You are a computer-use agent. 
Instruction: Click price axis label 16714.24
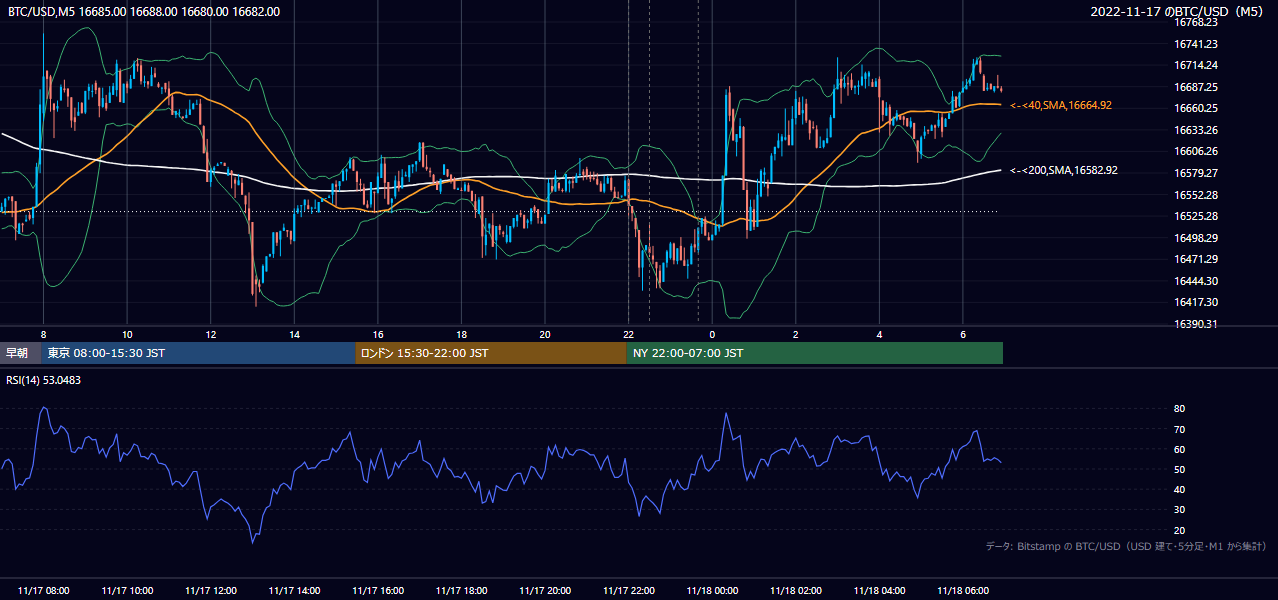pos(1196,65)
